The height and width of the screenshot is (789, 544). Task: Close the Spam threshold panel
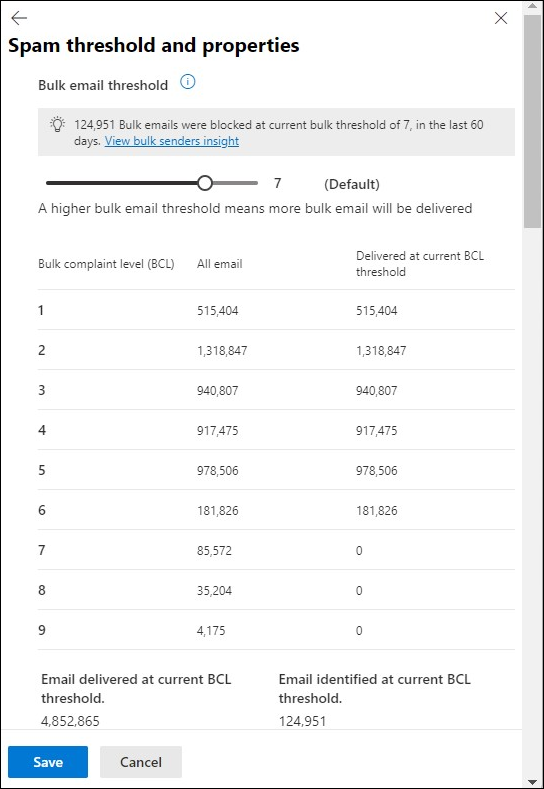[x=501, y=19]
